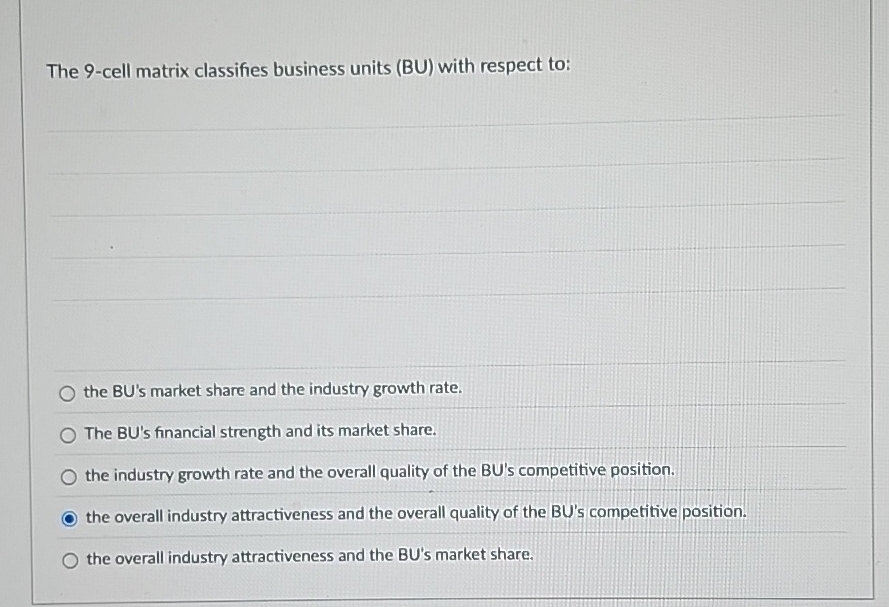Click the currently selected answer option text

click(415, 513)
